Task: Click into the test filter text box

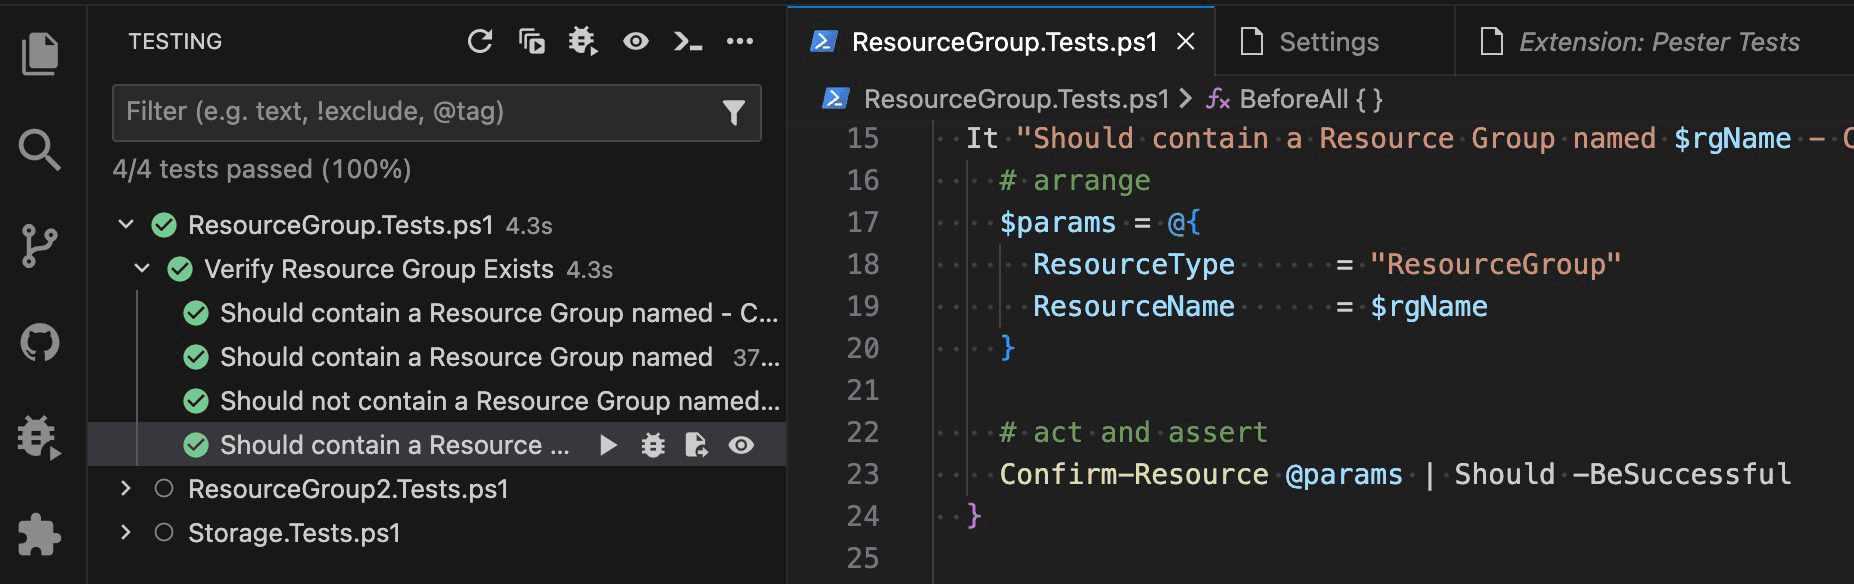Action: pos(410,112)
